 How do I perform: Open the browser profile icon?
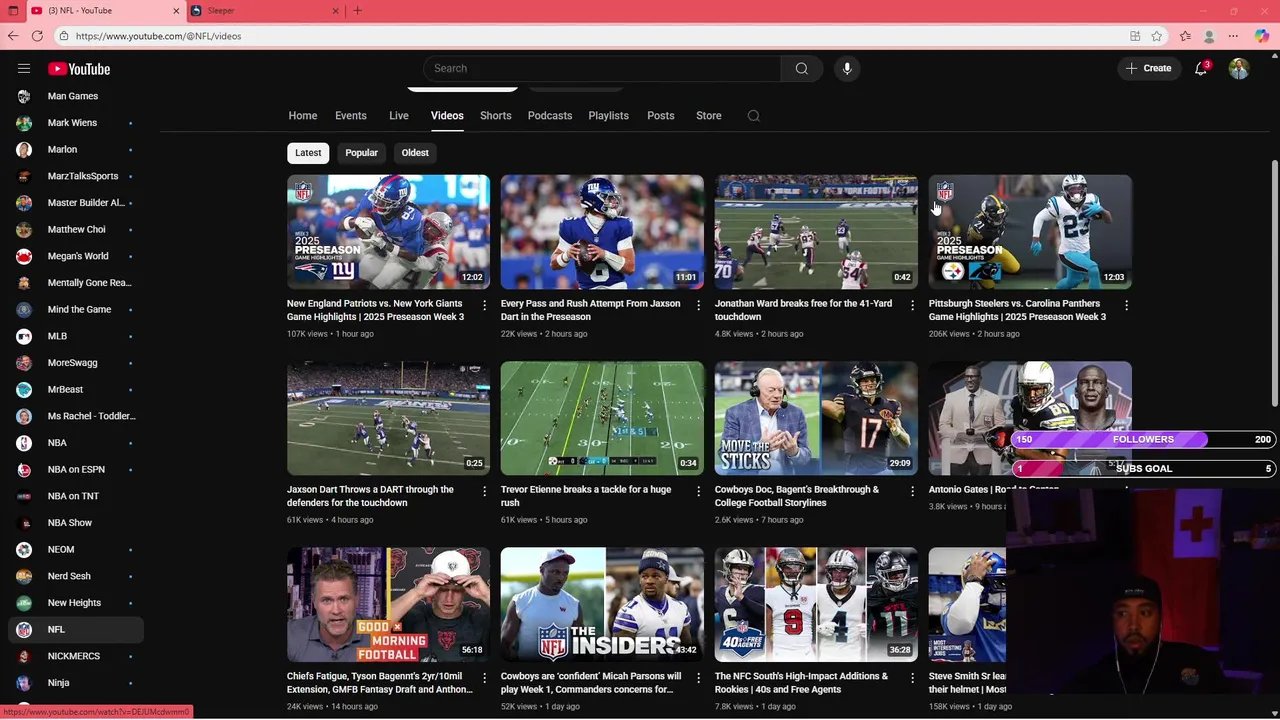pos(1209,36)
